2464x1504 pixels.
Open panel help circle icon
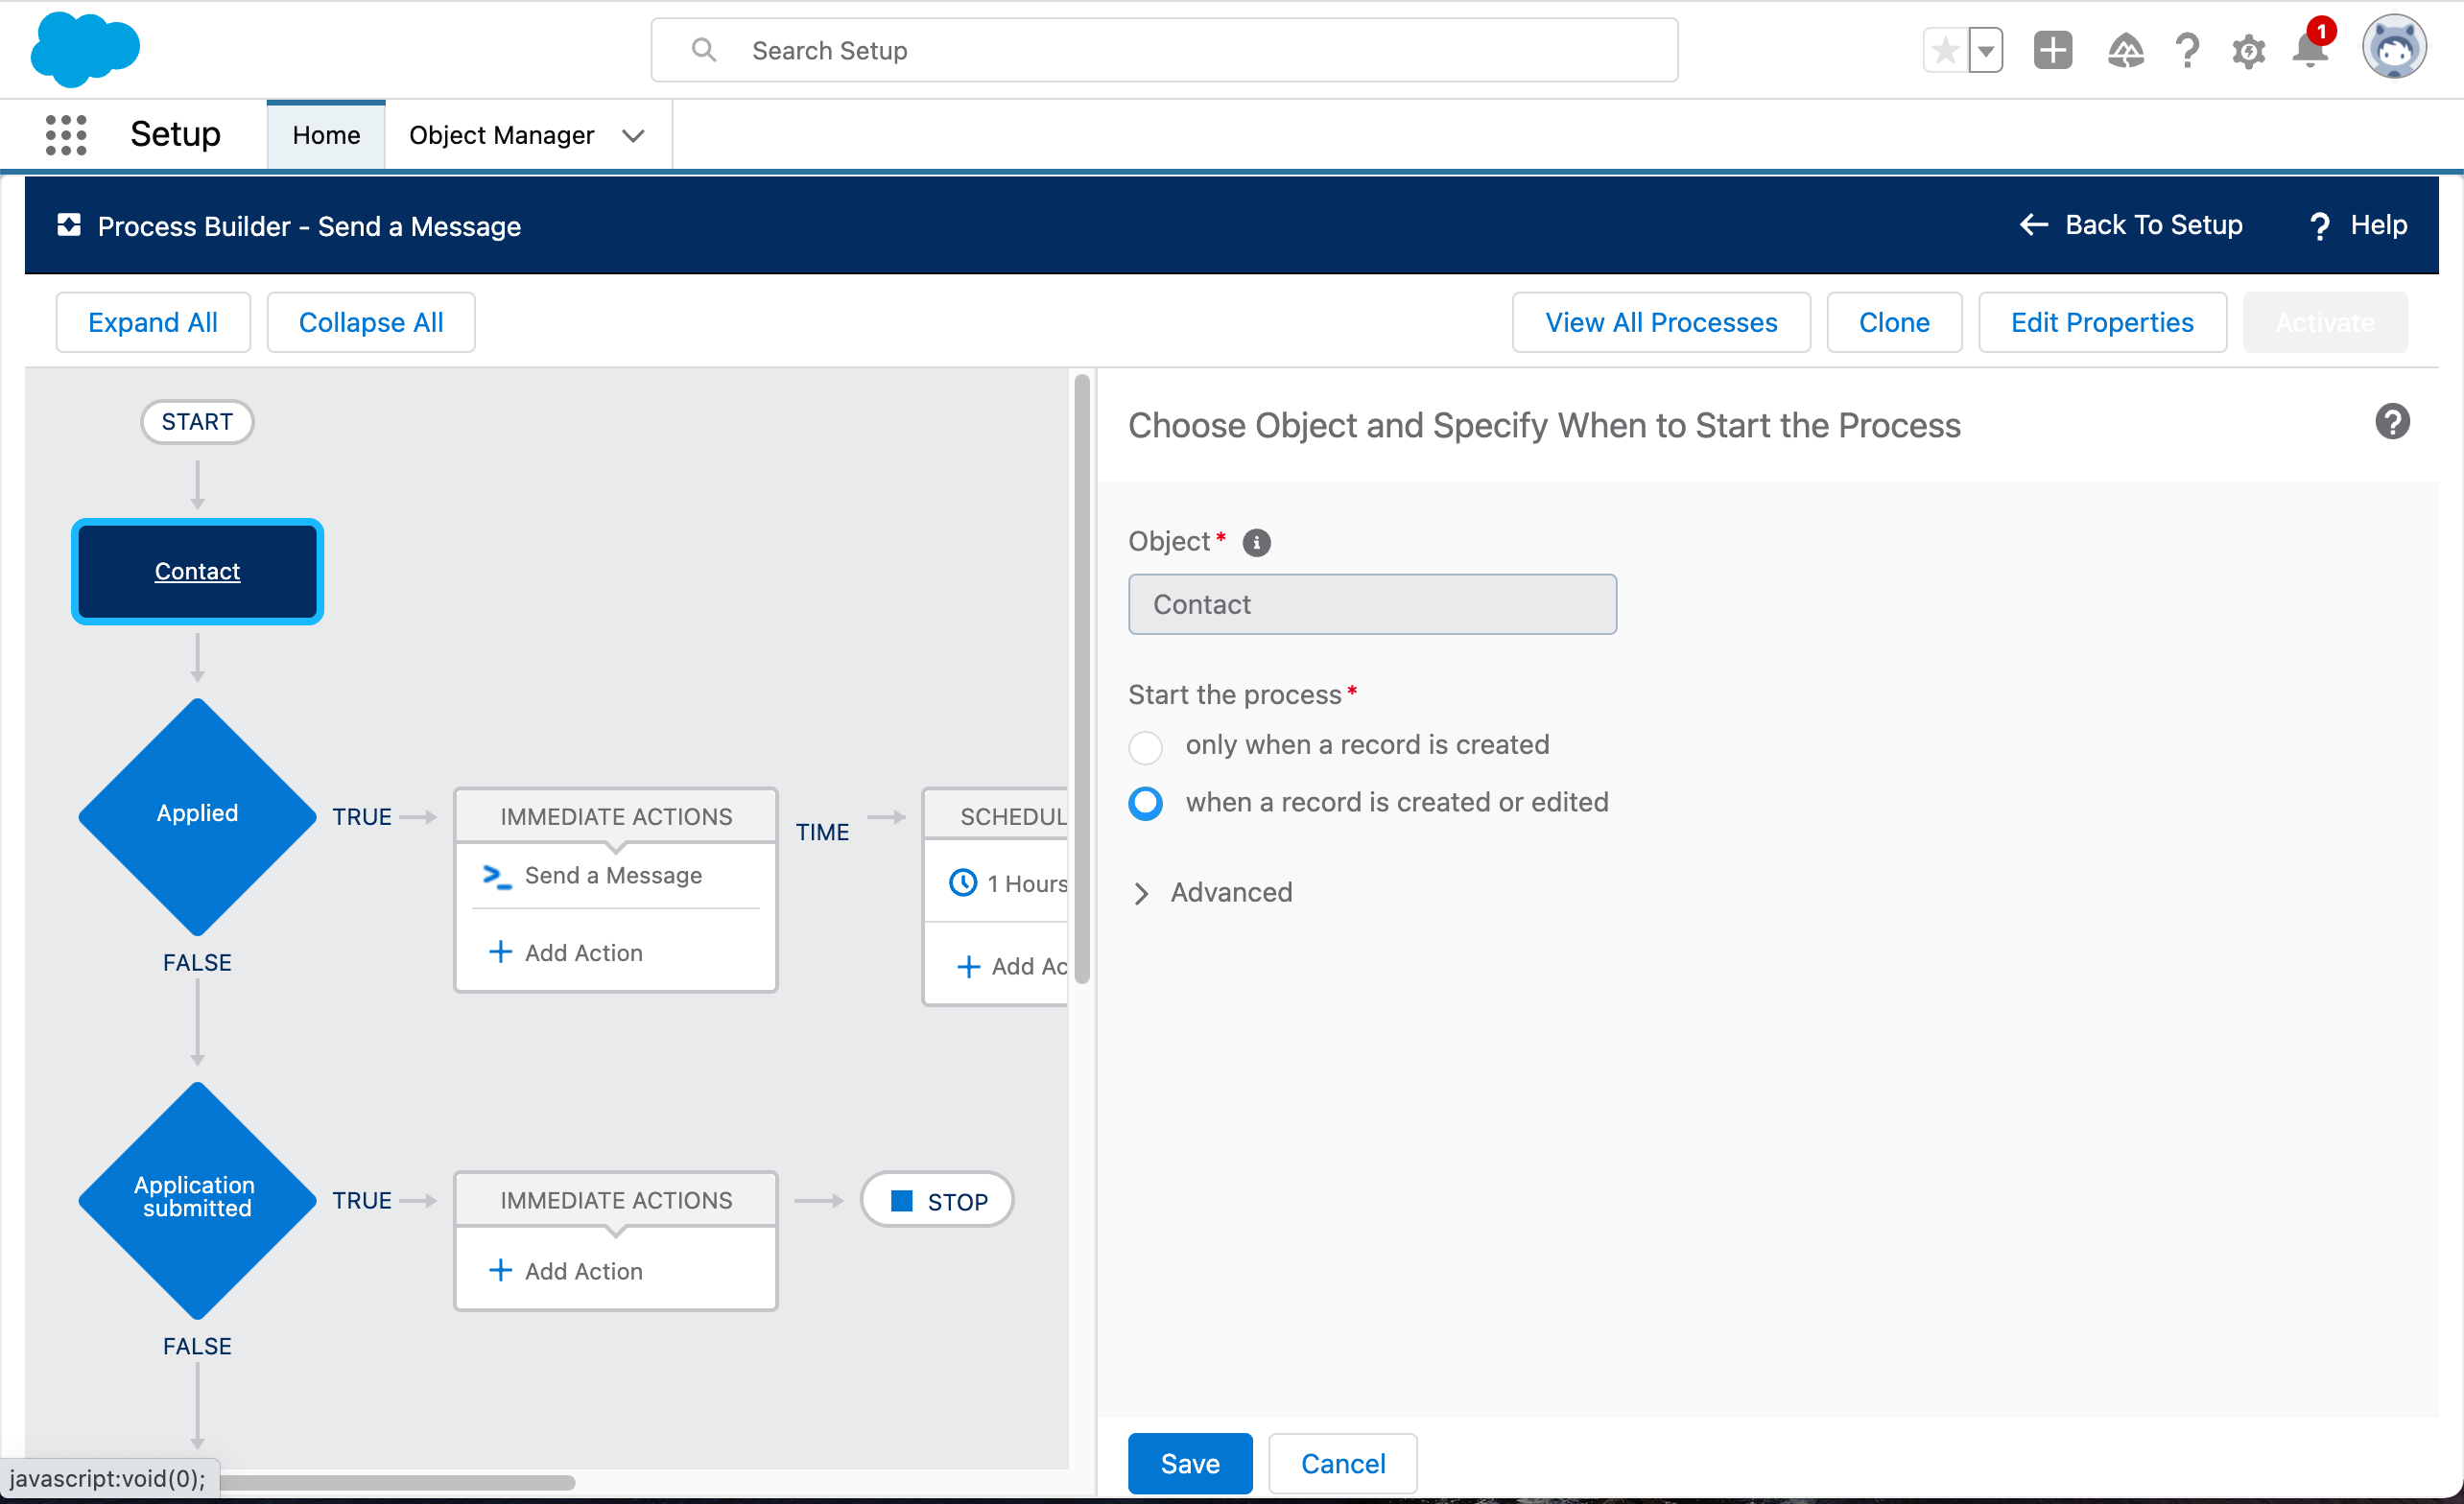(2392, 422)
